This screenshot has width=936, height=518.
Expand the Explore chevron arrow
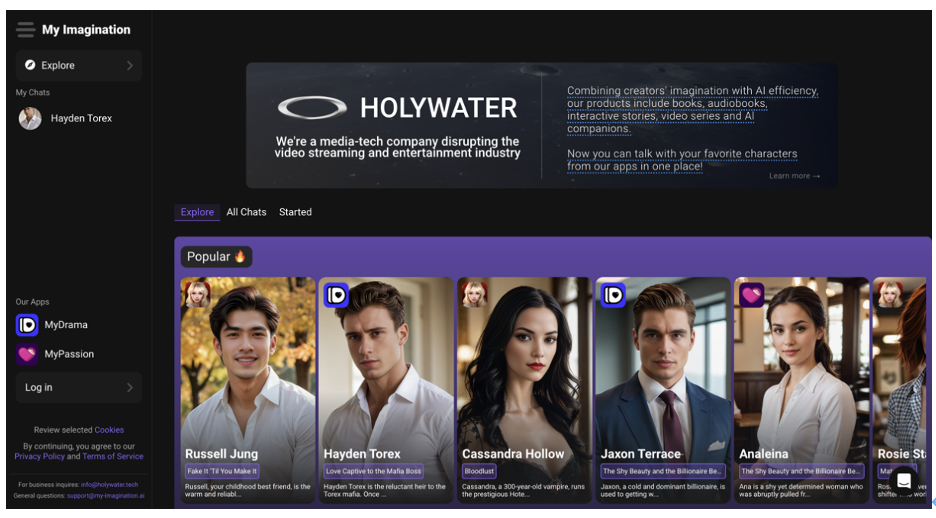[130, 66]
